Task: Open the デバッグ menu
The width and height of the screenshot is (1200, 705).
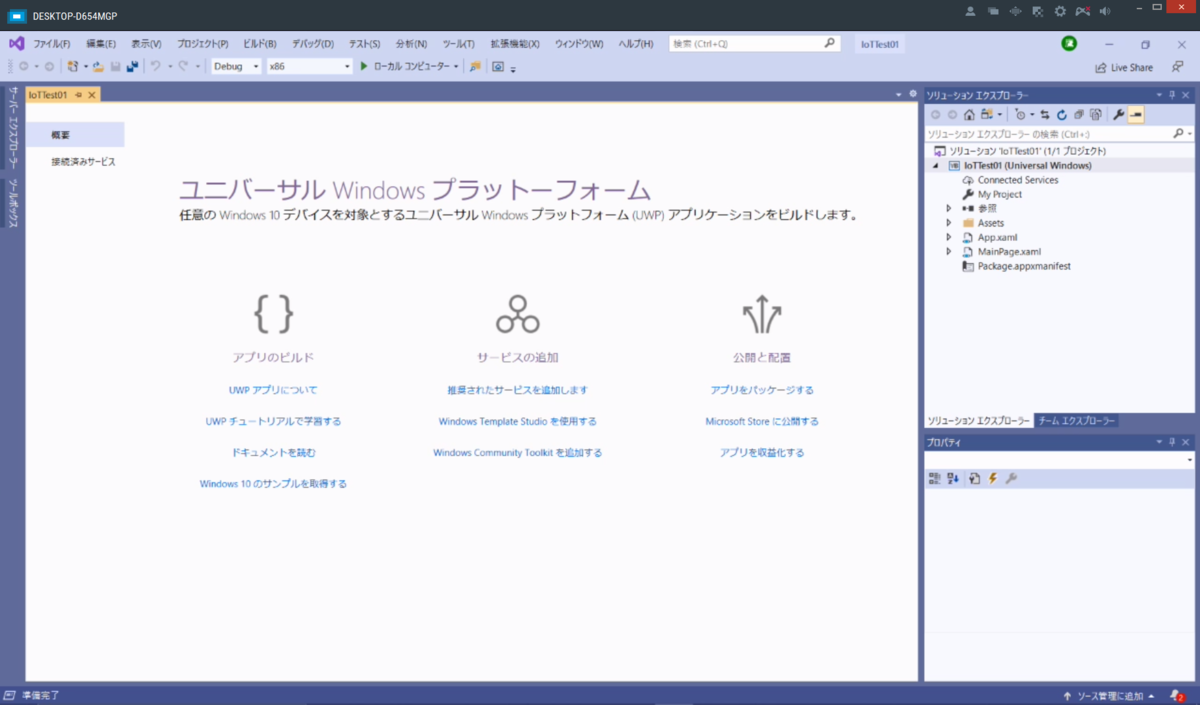Action: pos(312,43)
